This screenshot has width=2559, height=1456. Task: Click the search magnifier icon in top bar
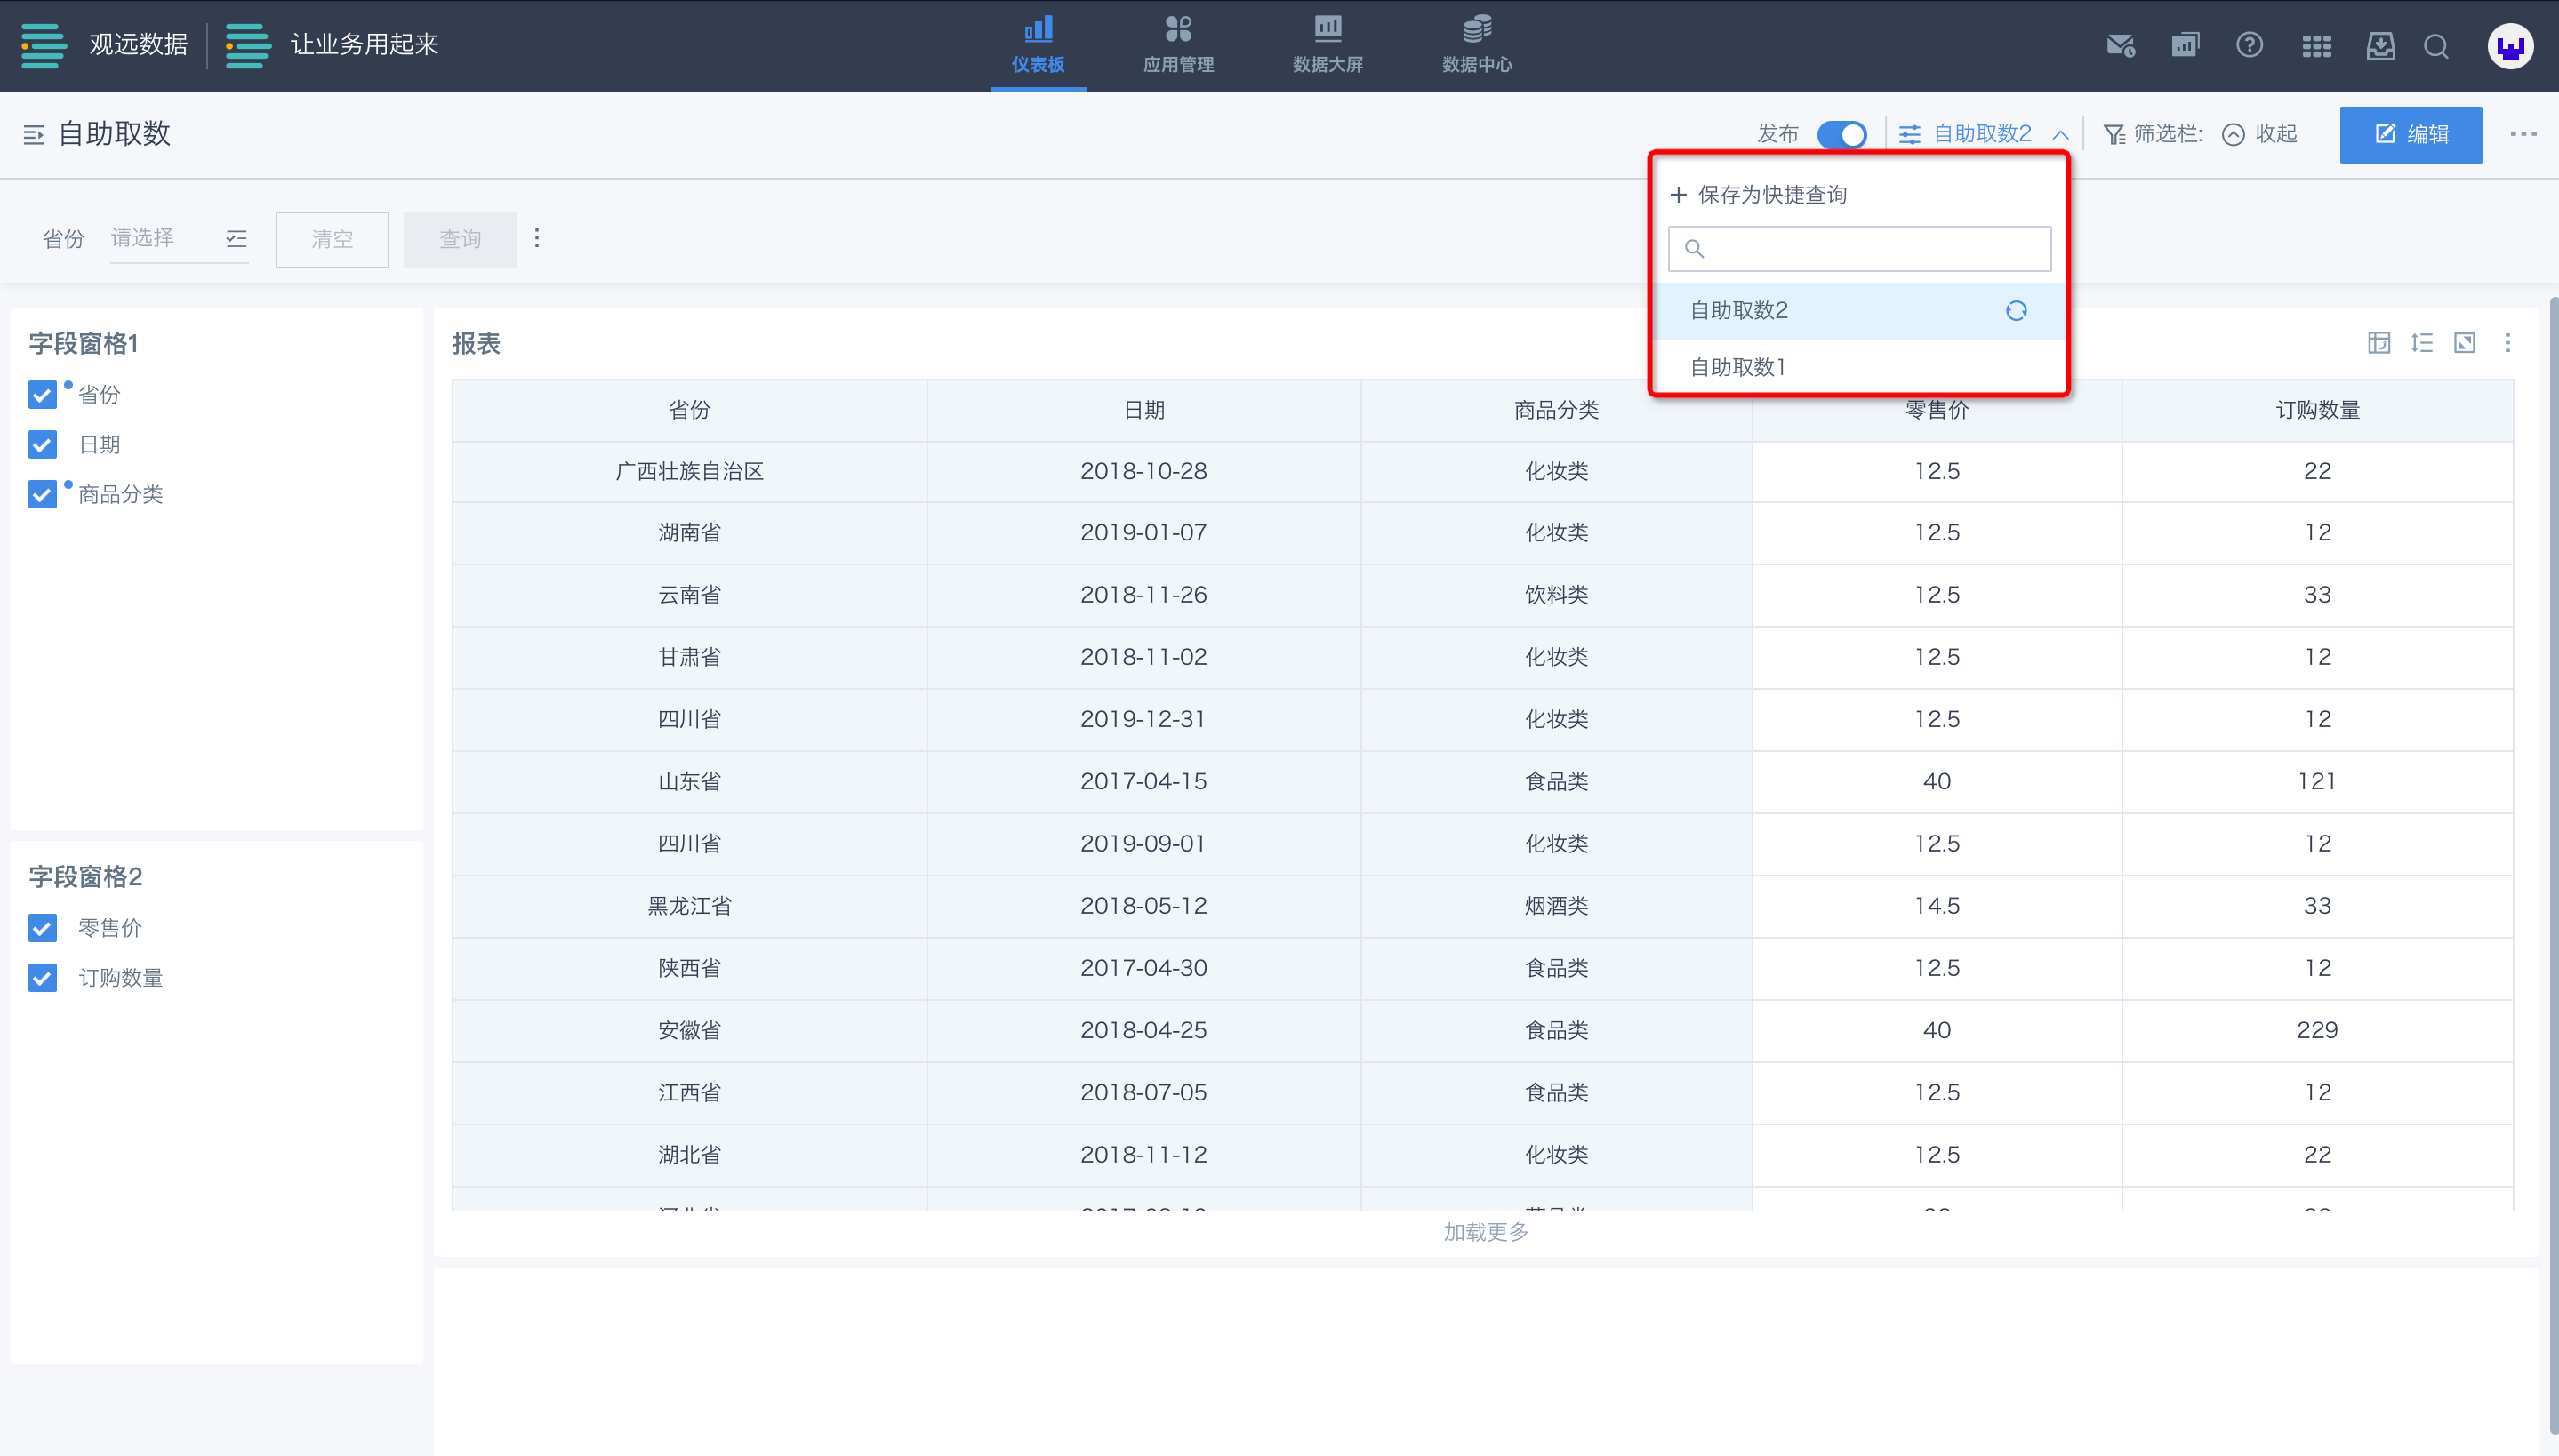pyautogui.click(x=2436, y=46)
